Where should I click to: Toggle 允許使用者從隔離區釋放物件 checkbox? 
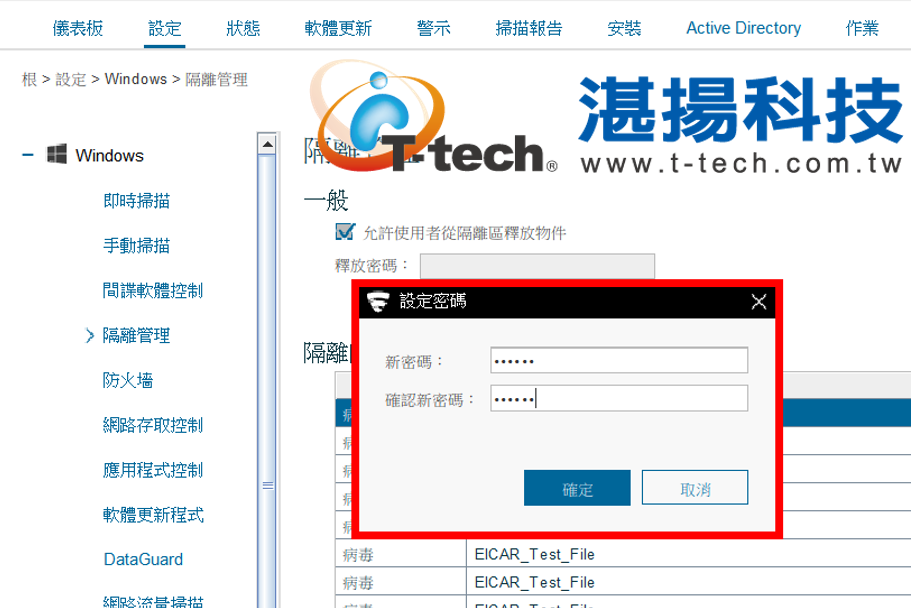tap(345, 232)
